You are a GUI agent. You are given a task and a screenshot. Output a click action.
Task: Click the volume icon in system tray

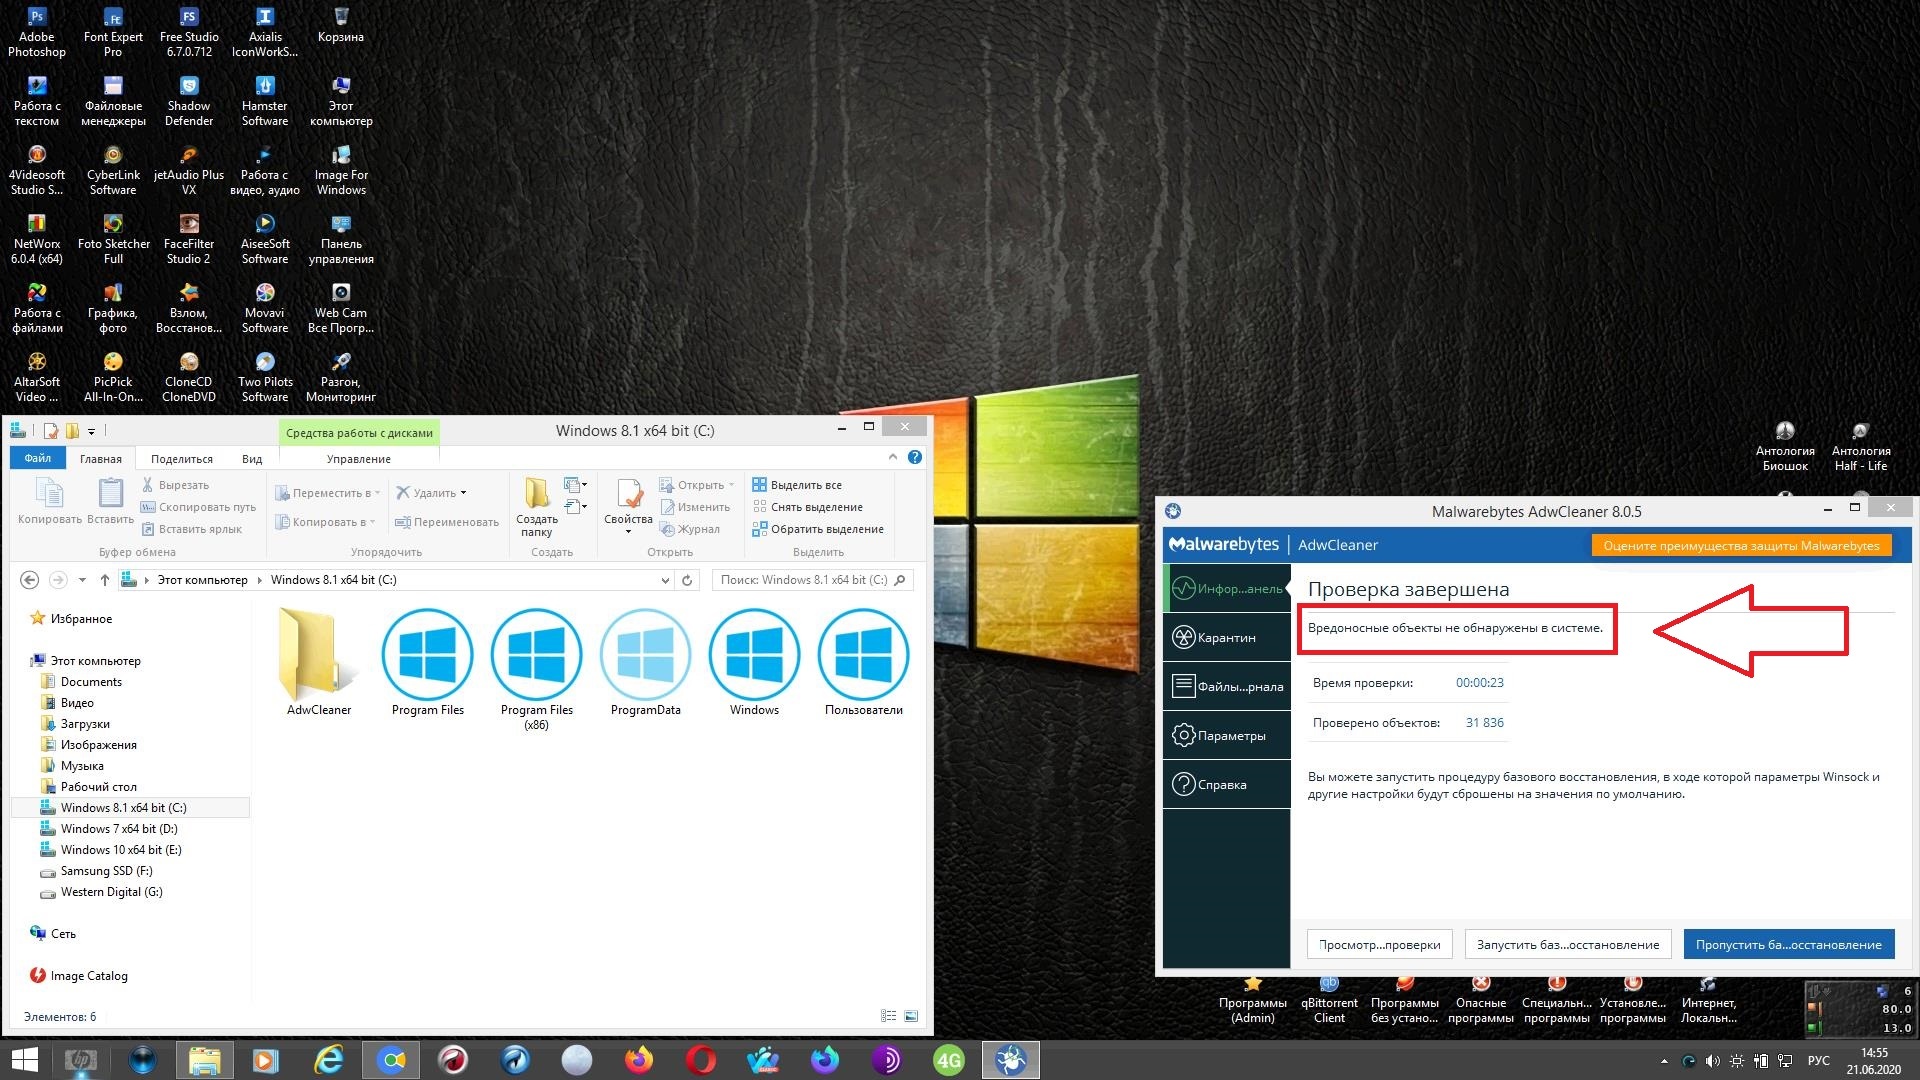1713,1061
